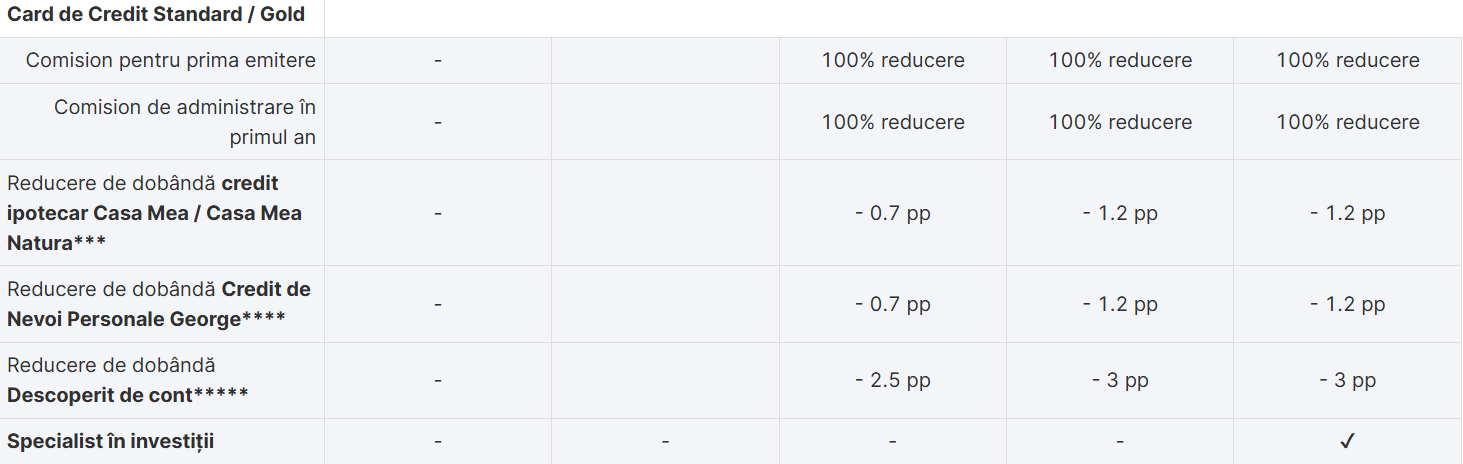
Task: Click the dash in credit ipotecar row
Action: tap(438, 213)
